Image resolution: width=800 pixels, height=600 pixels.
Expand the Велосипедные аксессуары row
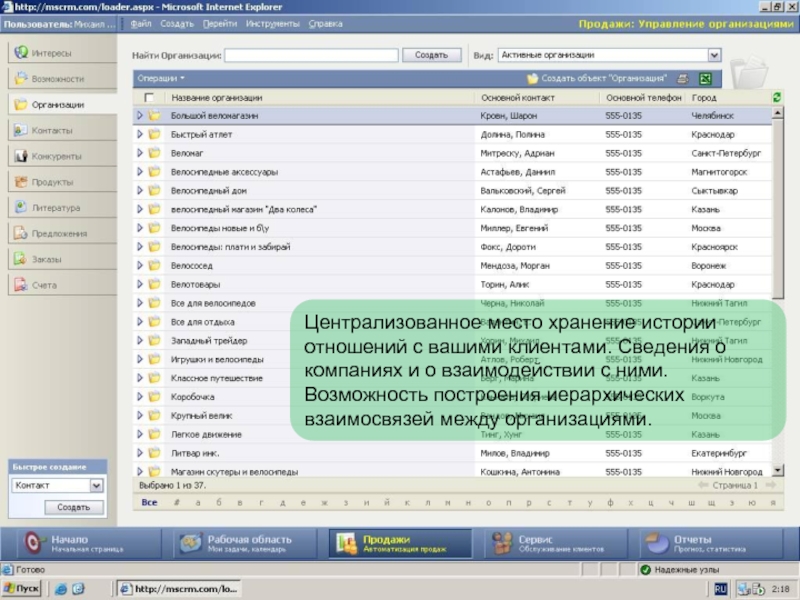pos(140,172)
